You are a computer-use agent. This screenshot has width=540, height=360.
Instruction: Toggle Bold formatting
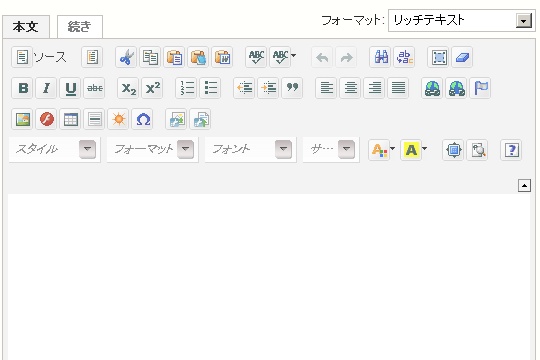click(x=23, y=88)
